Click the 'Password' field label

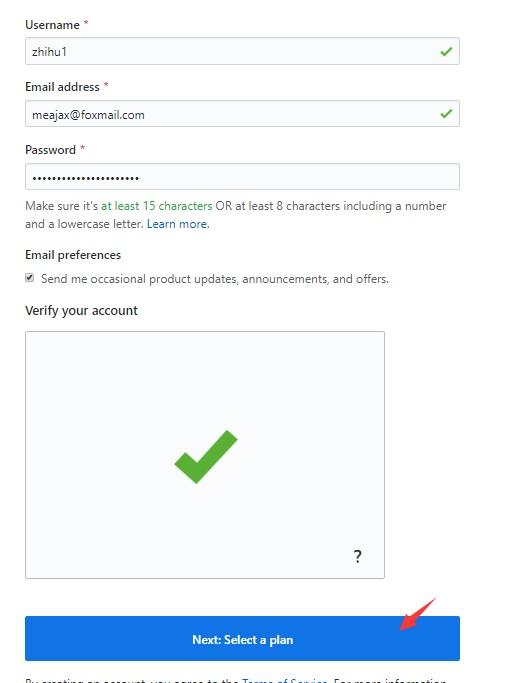click(51, 150)
